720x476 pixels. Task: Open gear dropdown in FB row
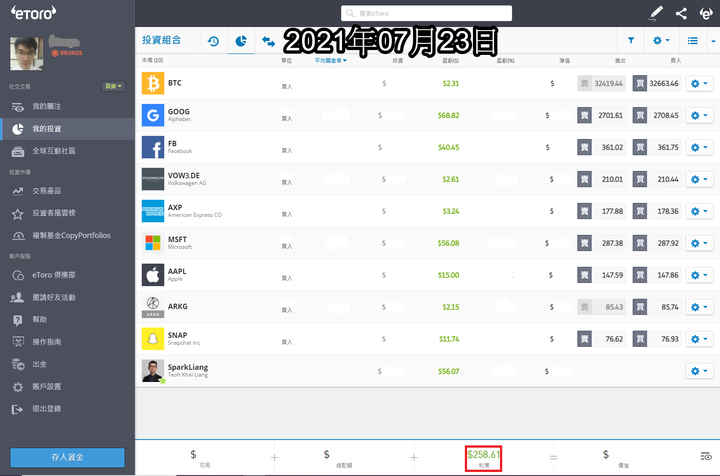699,147
